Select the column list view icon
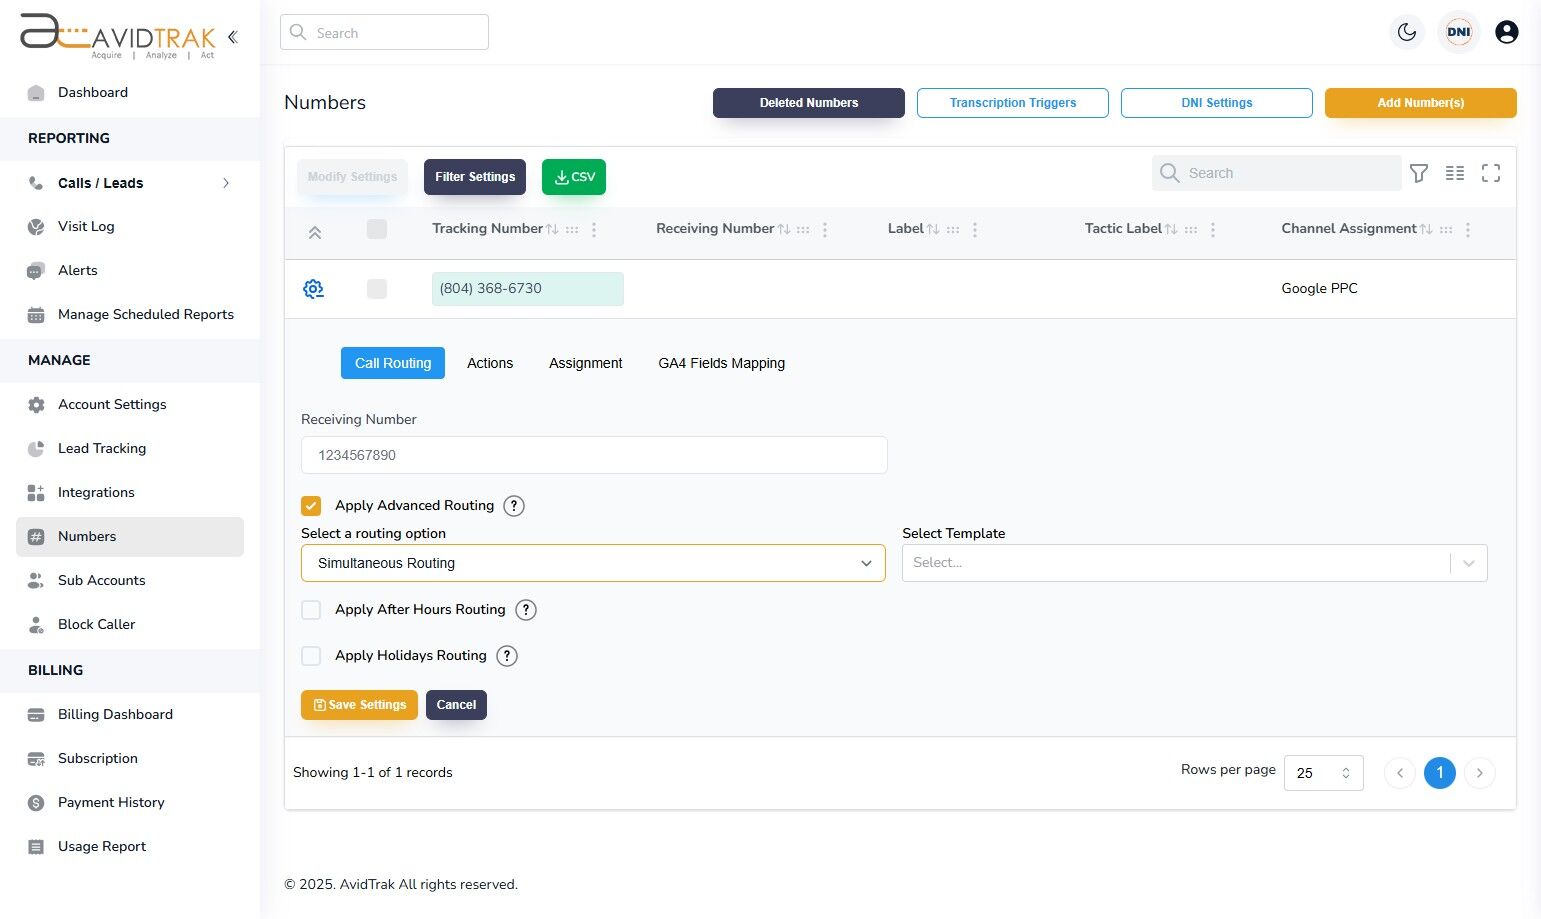 pos(1455,173)
